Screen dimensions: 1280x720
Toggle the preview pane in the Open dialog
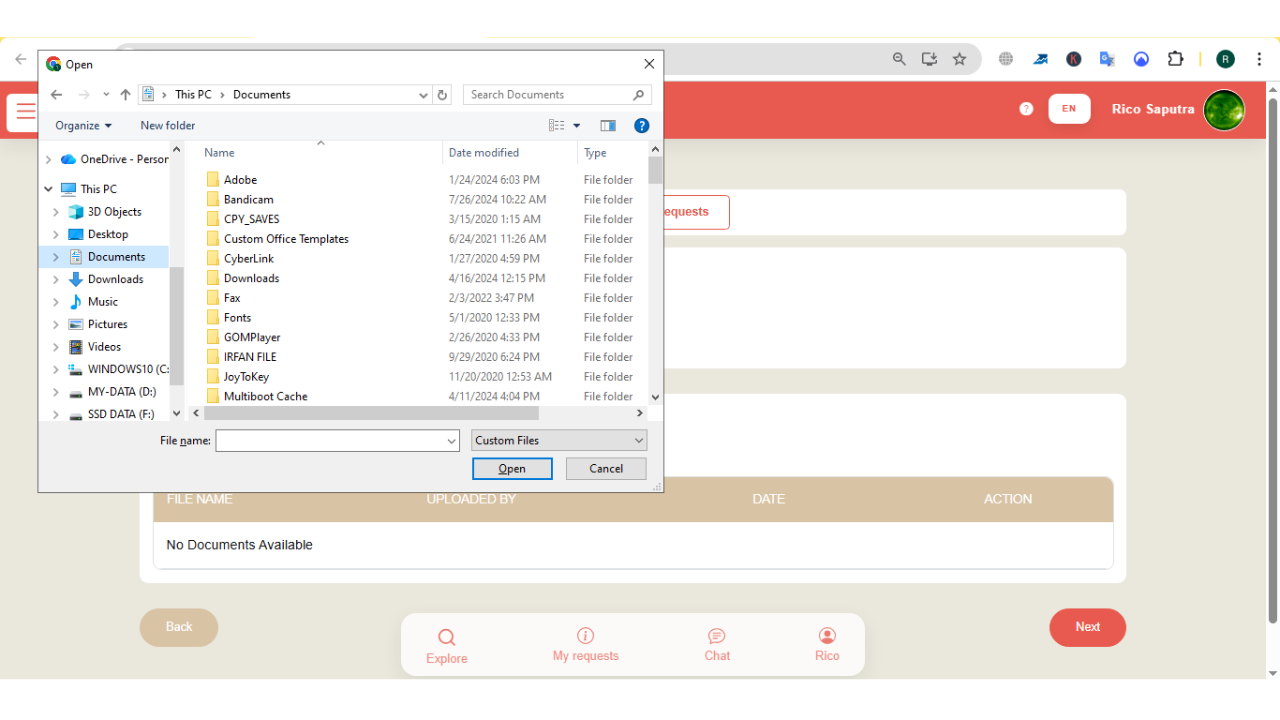(607, 125)
